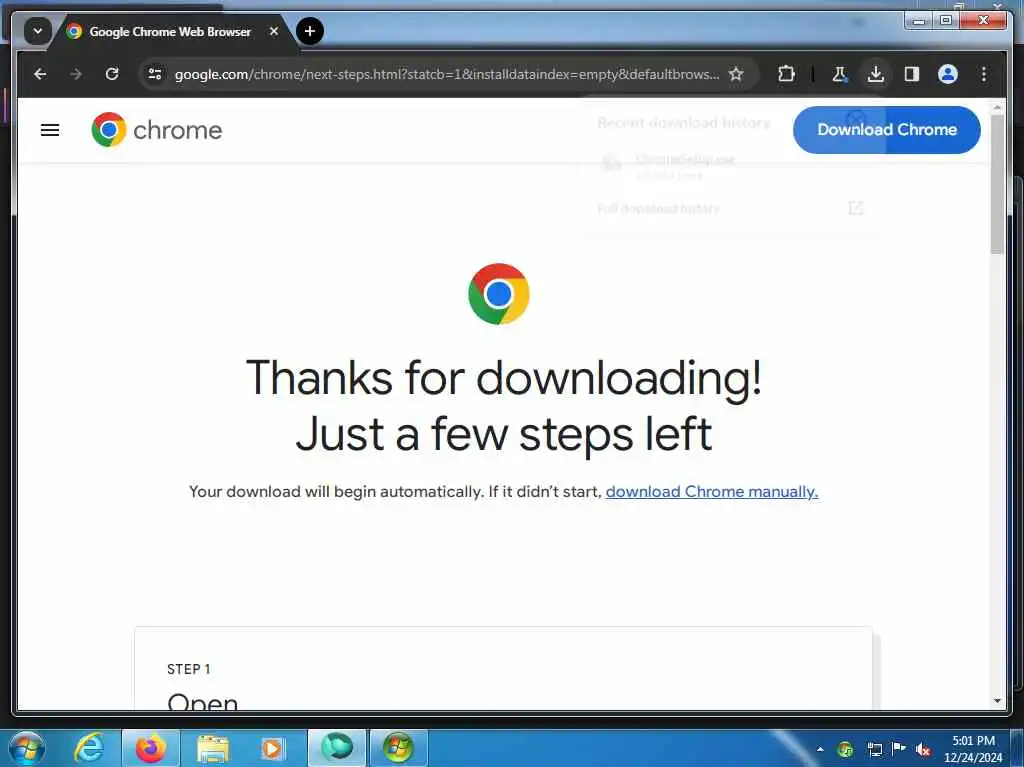Click the scrollbar down arrow
Viewport: 1024px width, 767px height.
pyautogui.click(x=997, y=700)
